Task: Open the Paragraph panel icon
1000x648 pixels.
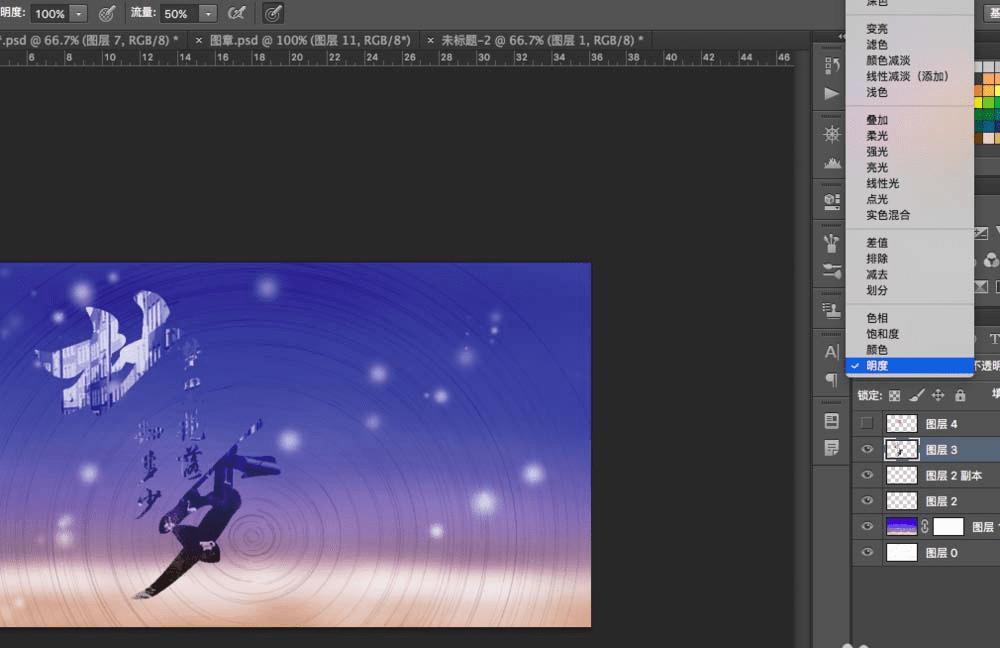Action: (x=832, y=380)
